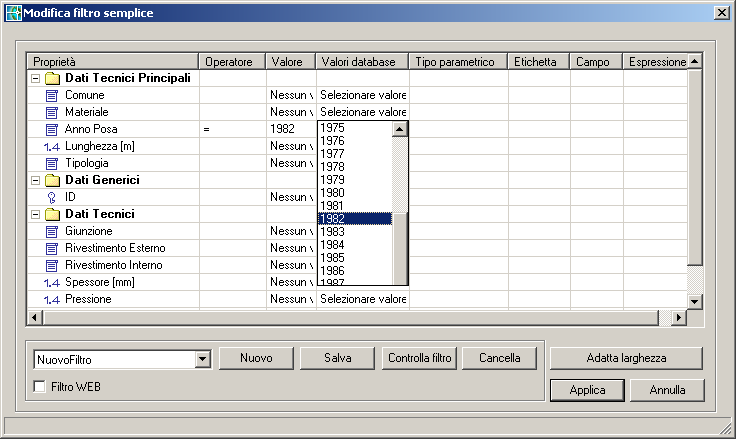Click the Spessore [mm] numeric icon

tap(53, 282)
